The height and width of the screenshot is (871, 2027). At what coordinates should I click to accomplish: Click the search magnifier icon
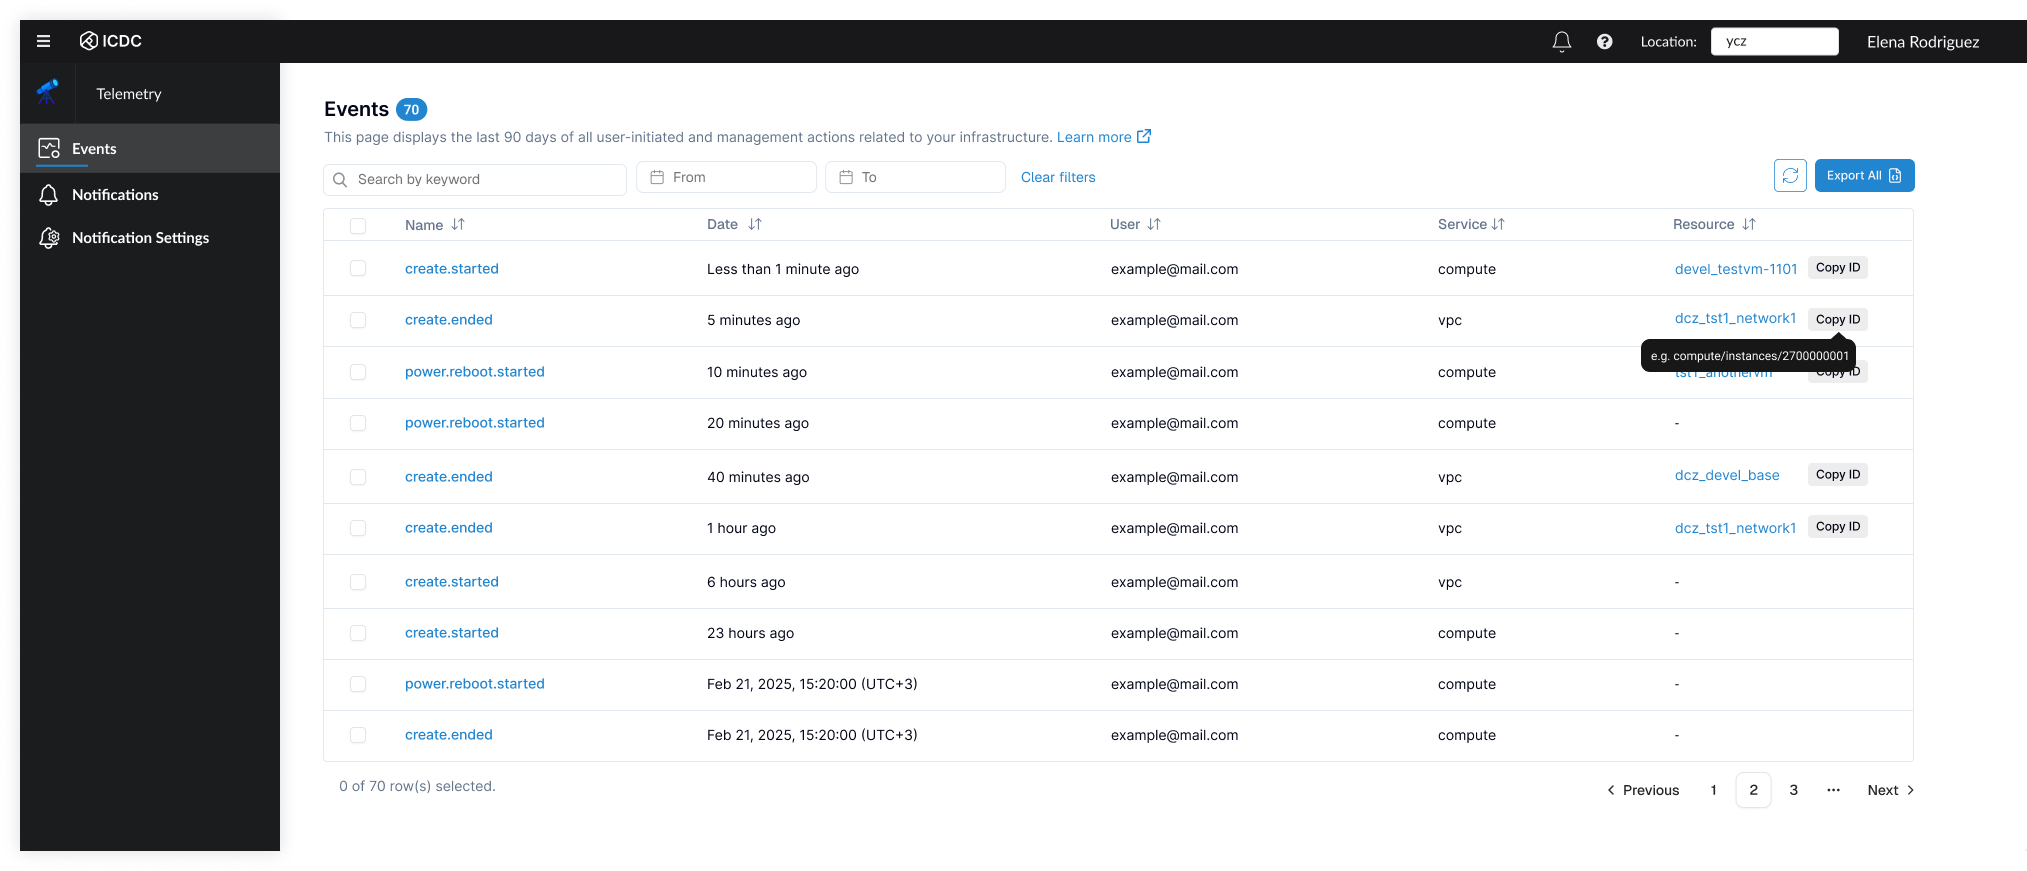point(340,179)
